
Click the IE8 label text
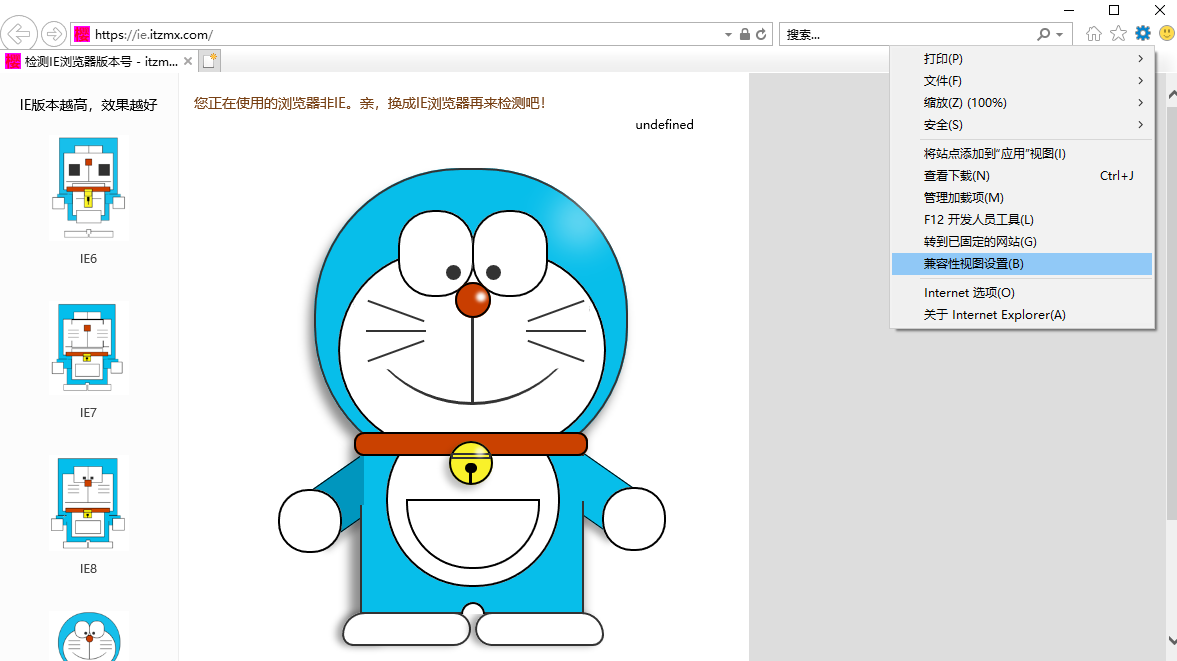point(89,569)
